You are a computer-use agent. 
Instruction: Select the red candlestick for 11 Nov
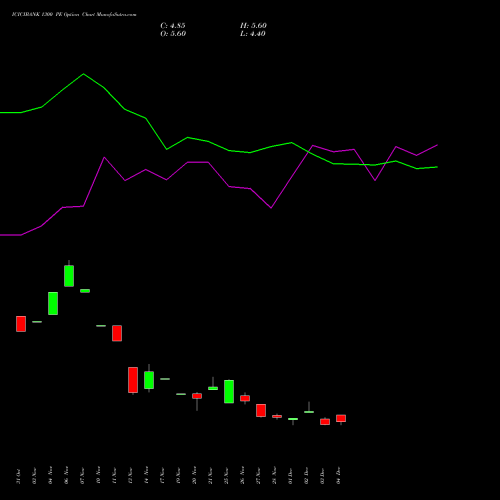[x=117, y=333]
